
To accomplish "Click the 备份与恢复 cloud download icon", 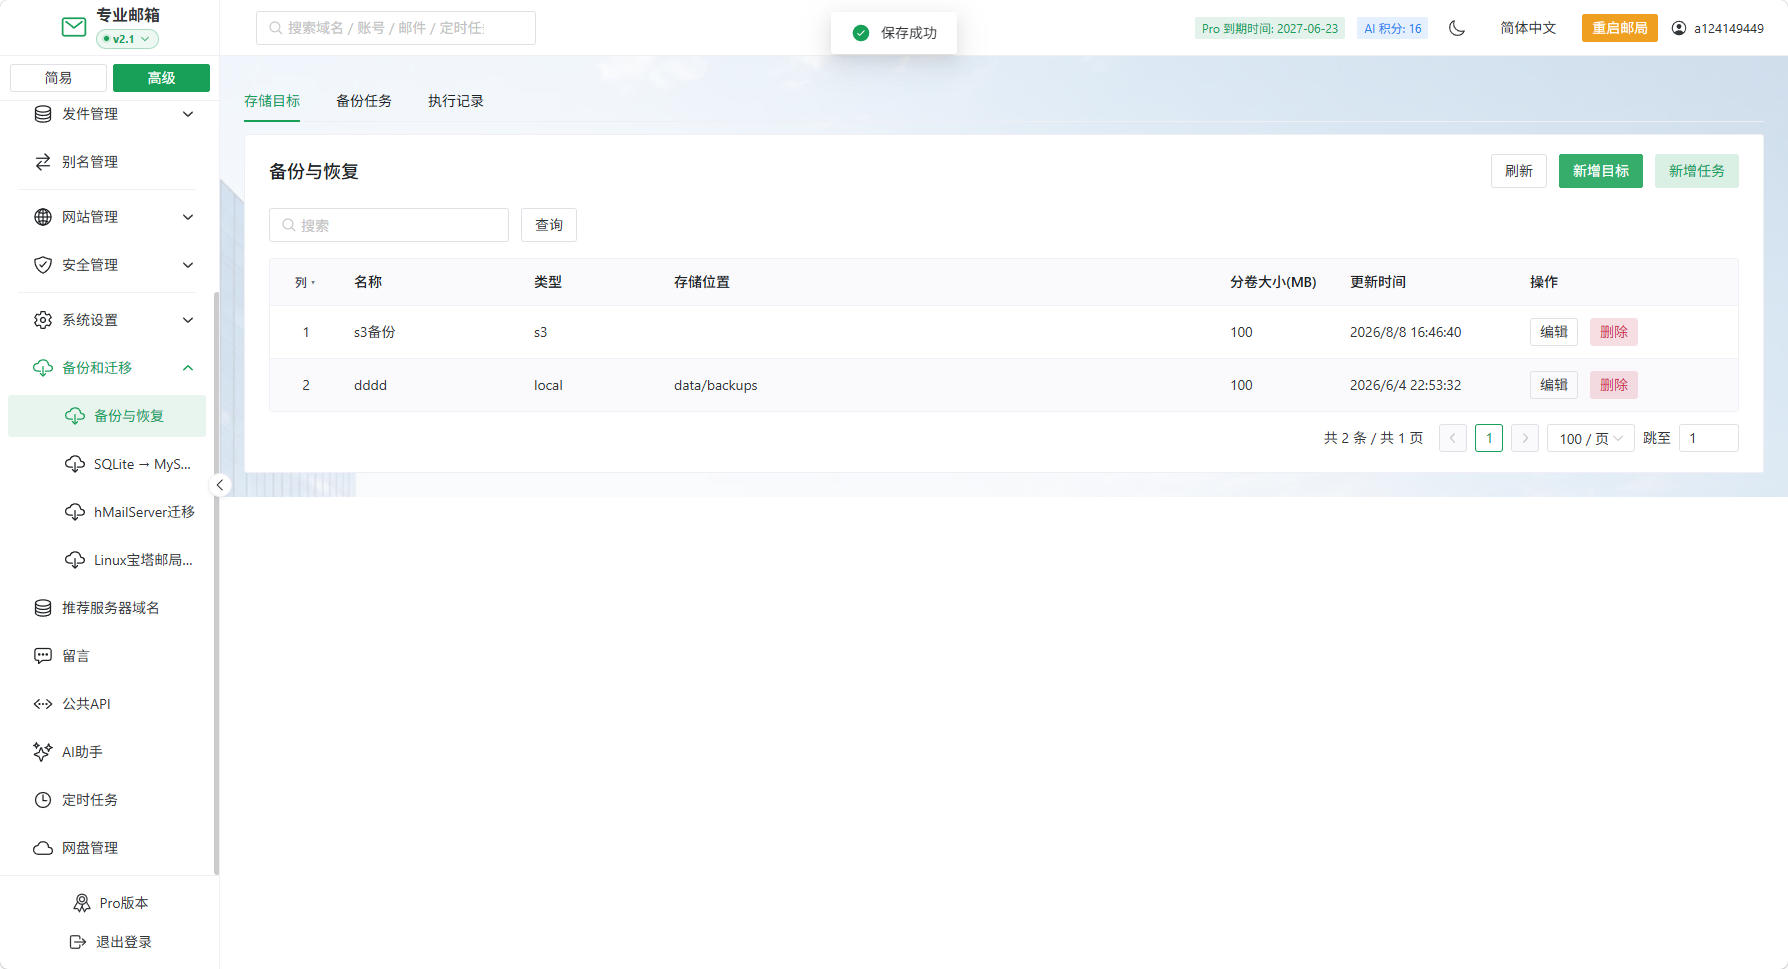I will click(75, 416).
